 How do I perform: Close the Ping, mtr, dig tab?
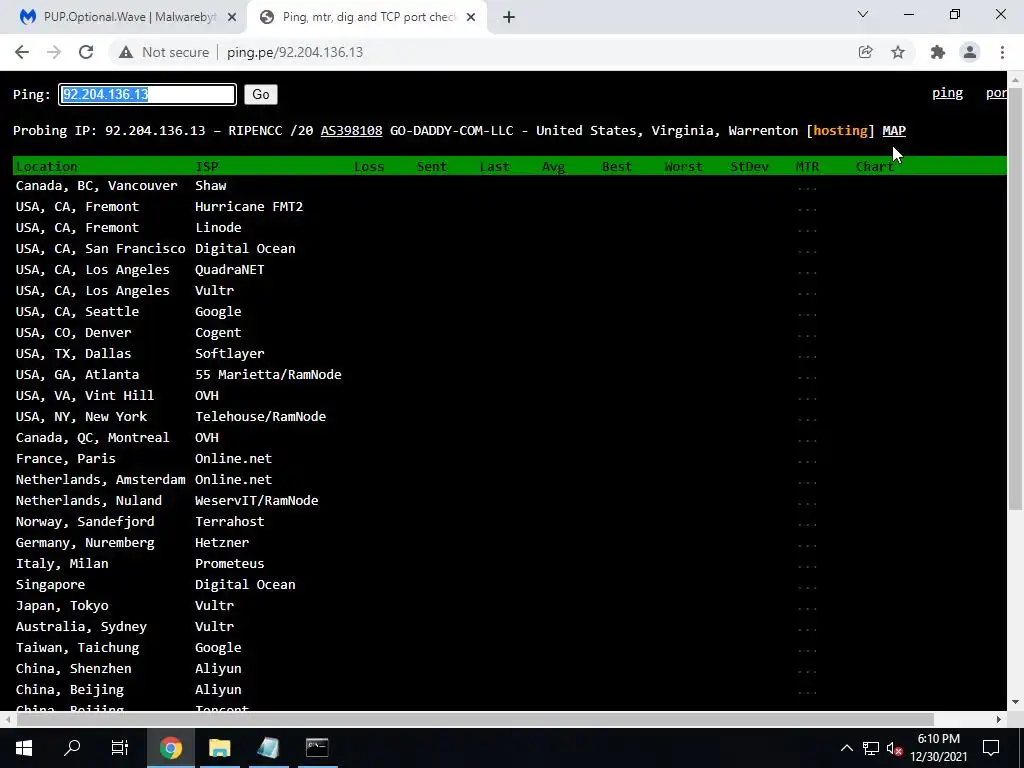(x=471, y=17)
